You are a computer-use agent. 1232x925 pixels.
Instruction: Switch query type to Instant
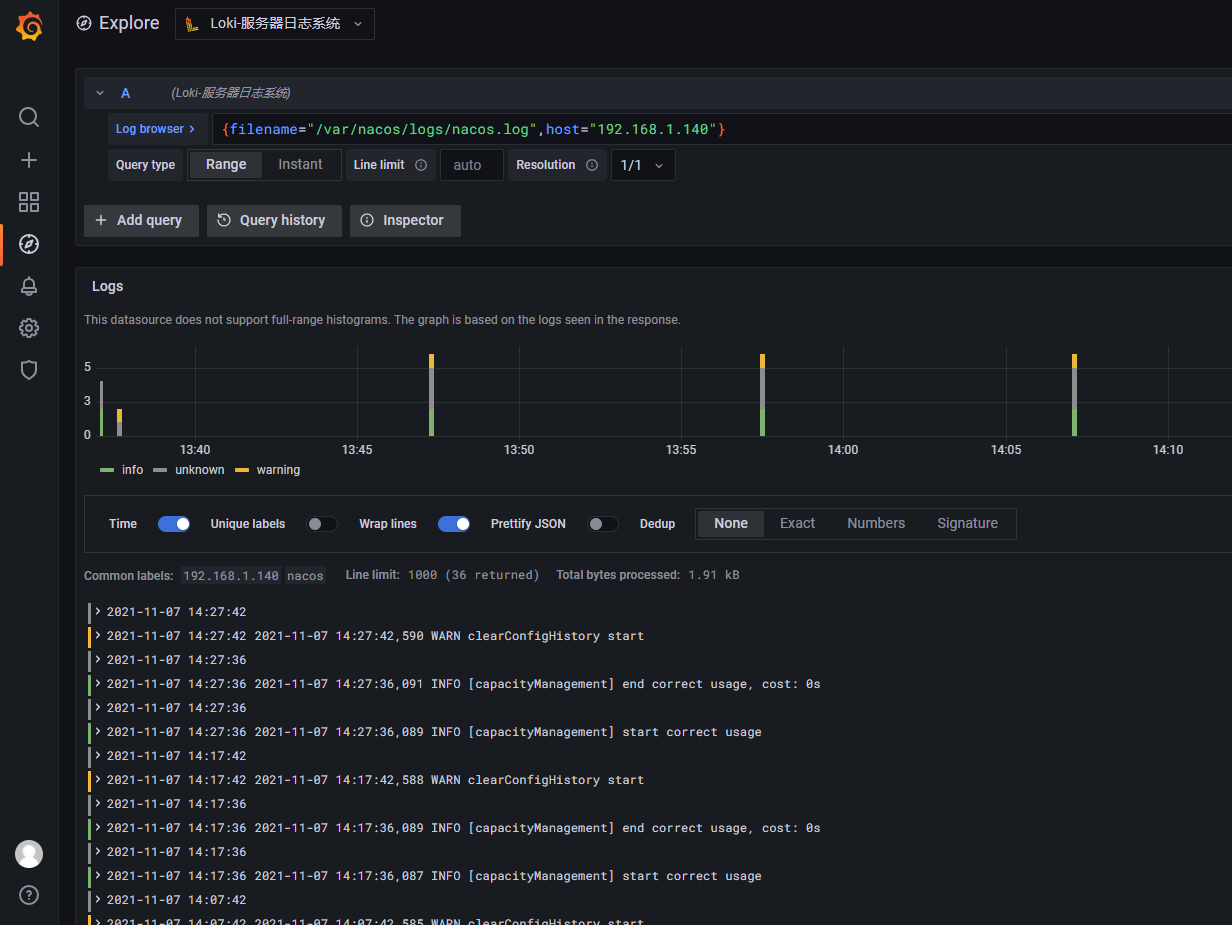point(301,164)
